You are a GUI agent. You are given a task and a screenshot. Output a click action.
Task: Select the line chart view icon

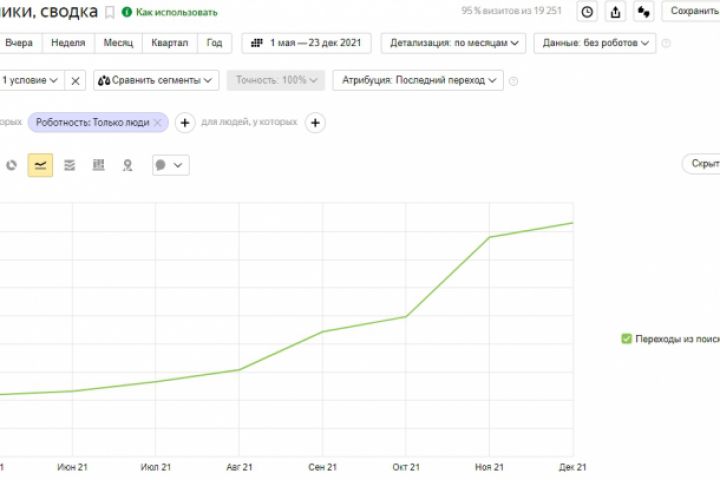[40, 165]
